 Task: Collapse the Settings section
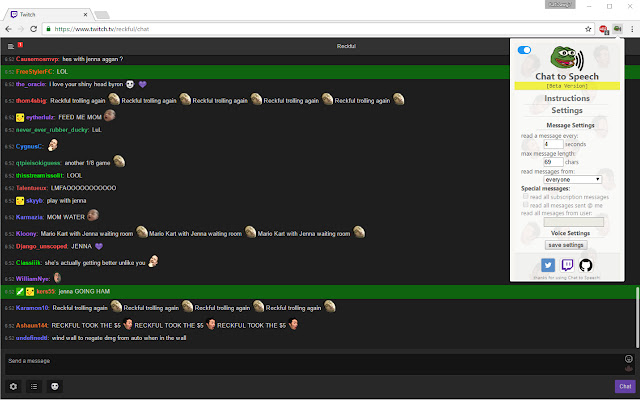(567, 111)
